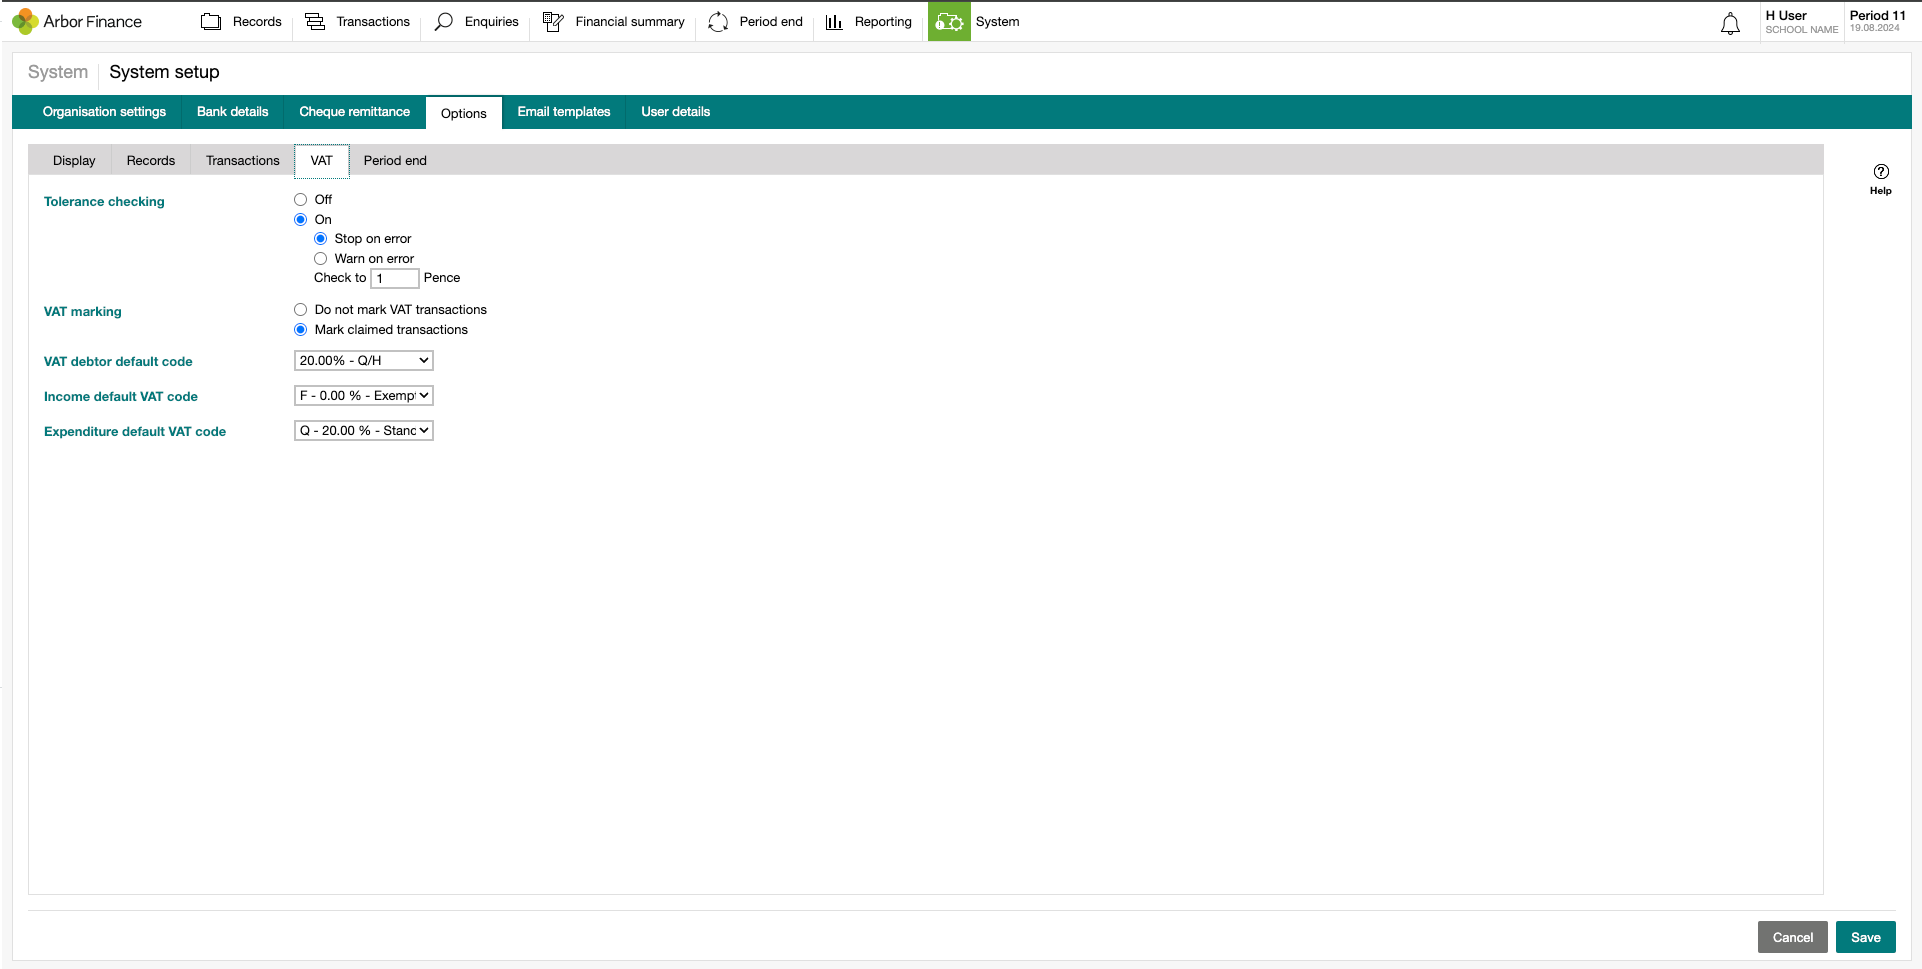Image resolution: width=1922 pixels, height=969 pixels.
Task: Click the Financial summary icon
Action: pyautogui.click(x=553, y=21)
